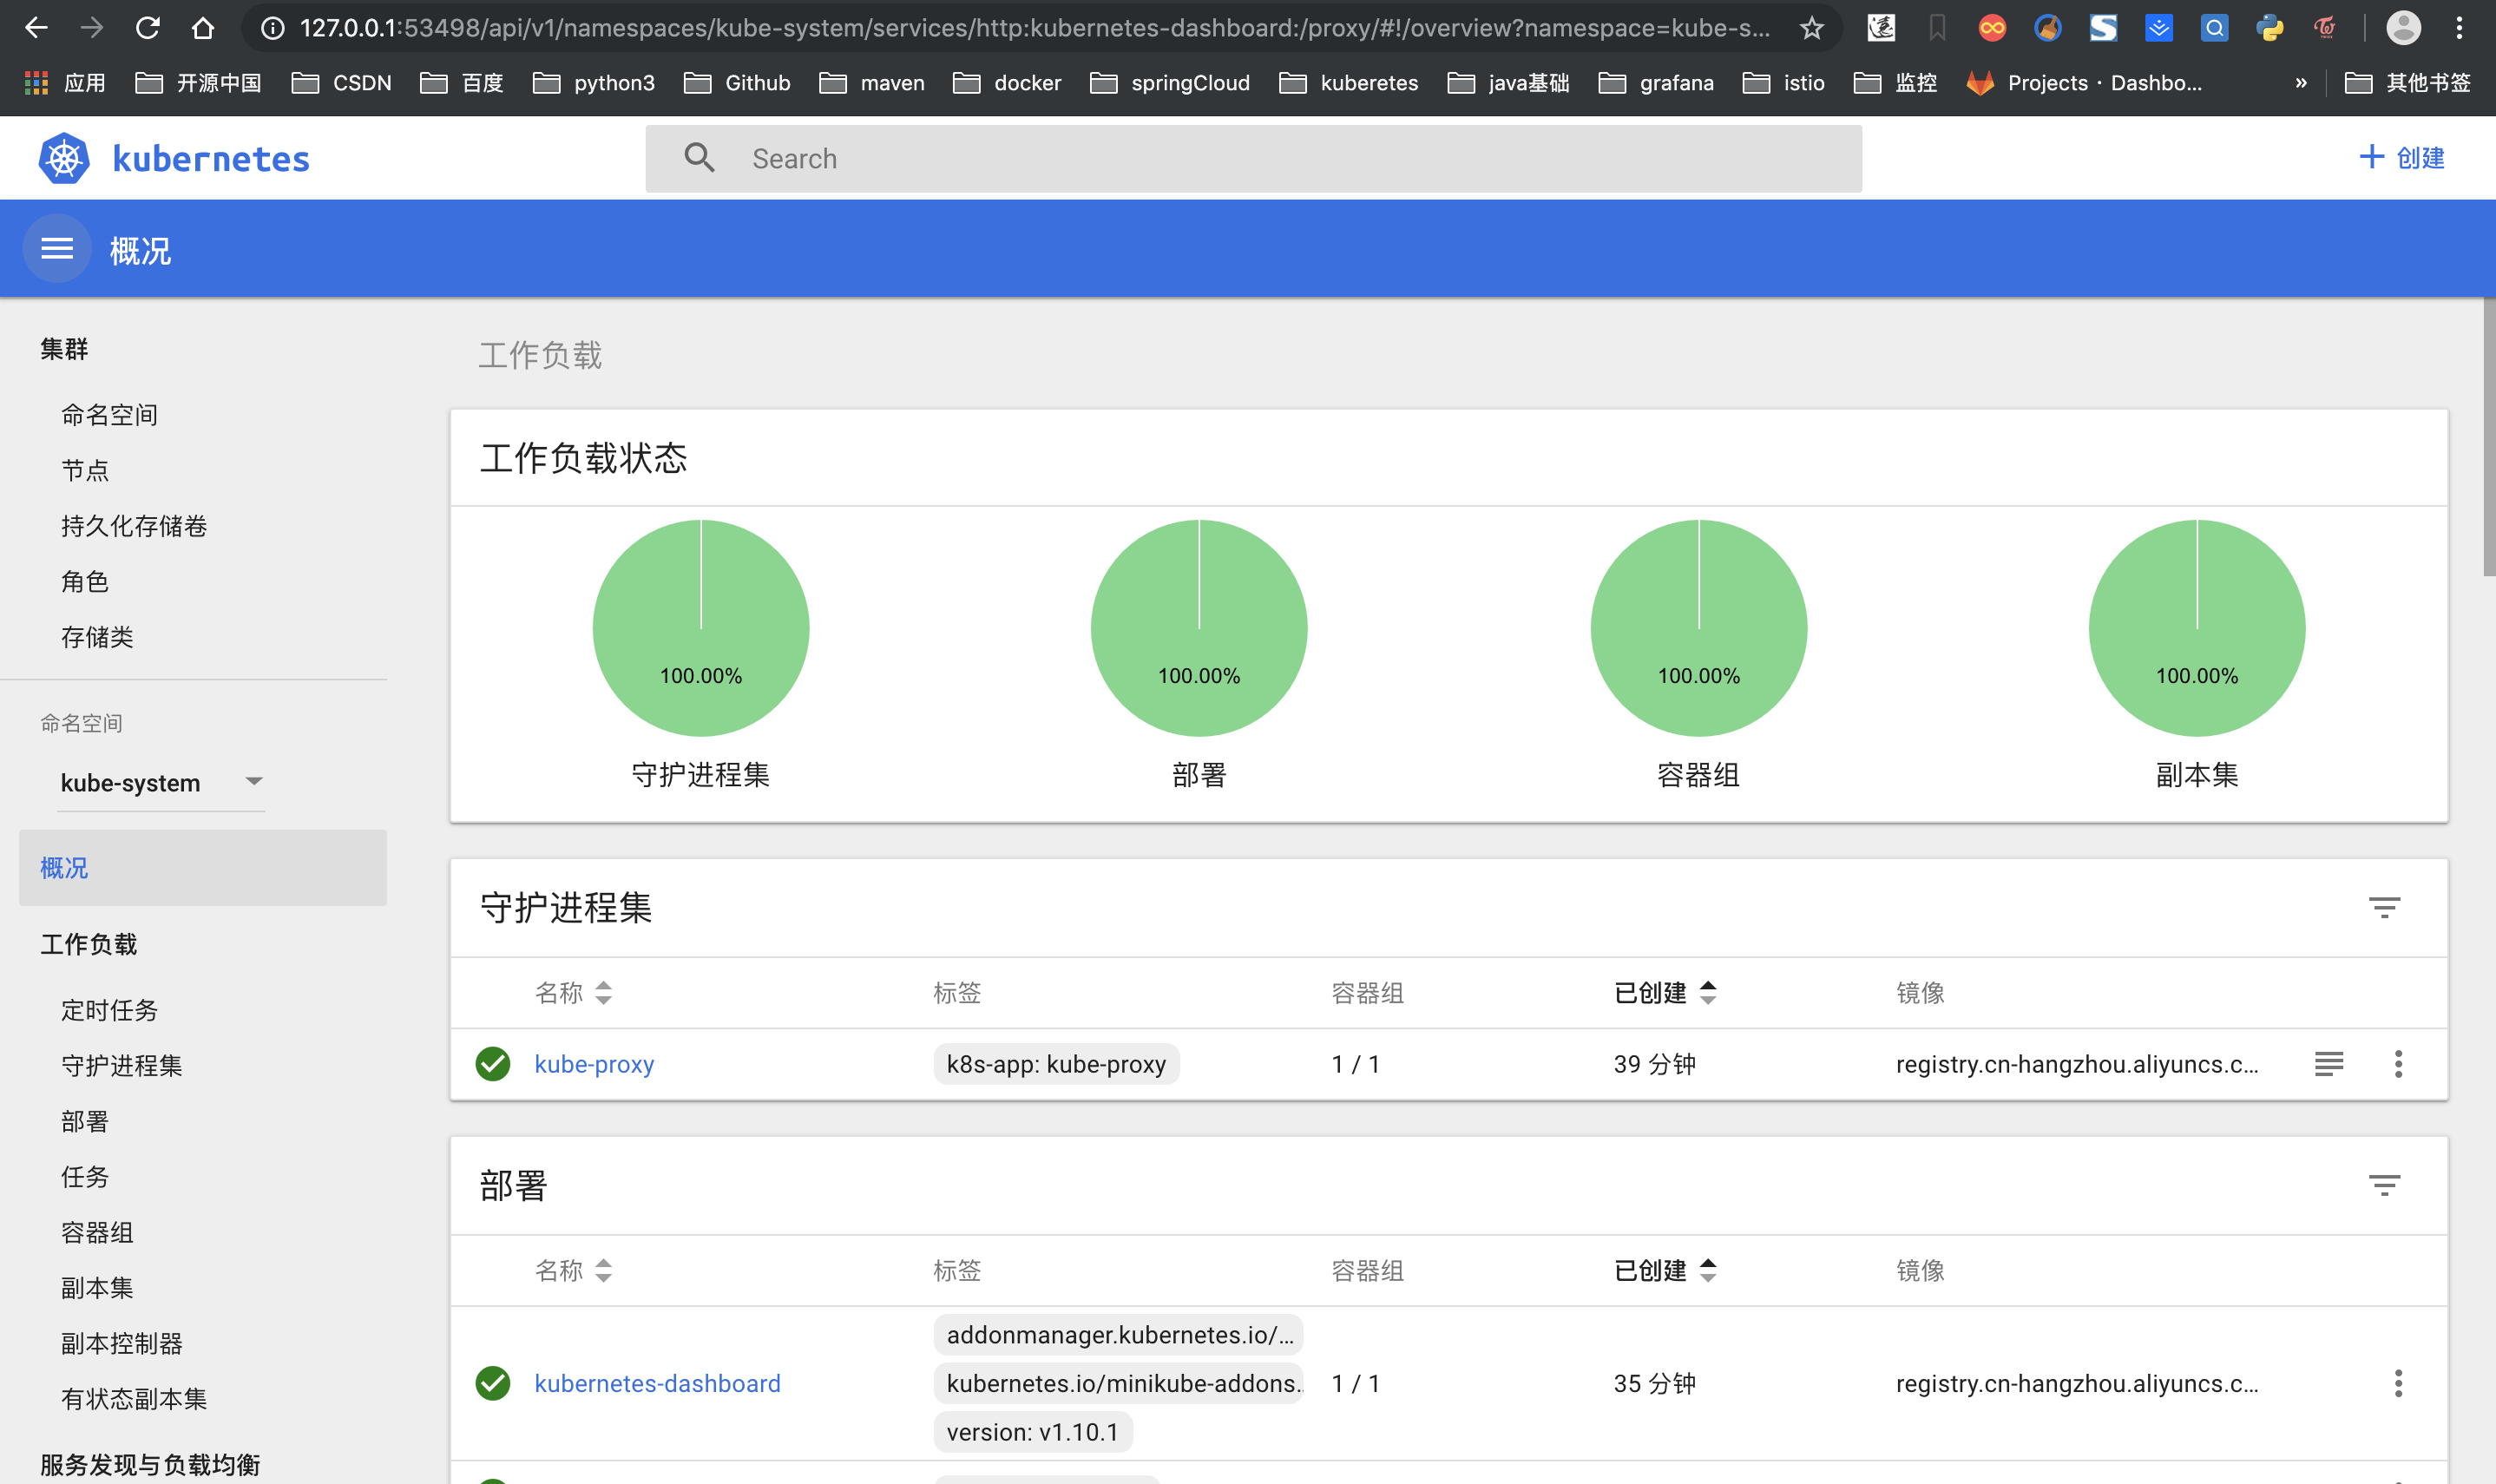The image size is (2496, 1484).
Task: Click the addonmanager.kubernetes.io label chip
Action: [1118, 1335]
